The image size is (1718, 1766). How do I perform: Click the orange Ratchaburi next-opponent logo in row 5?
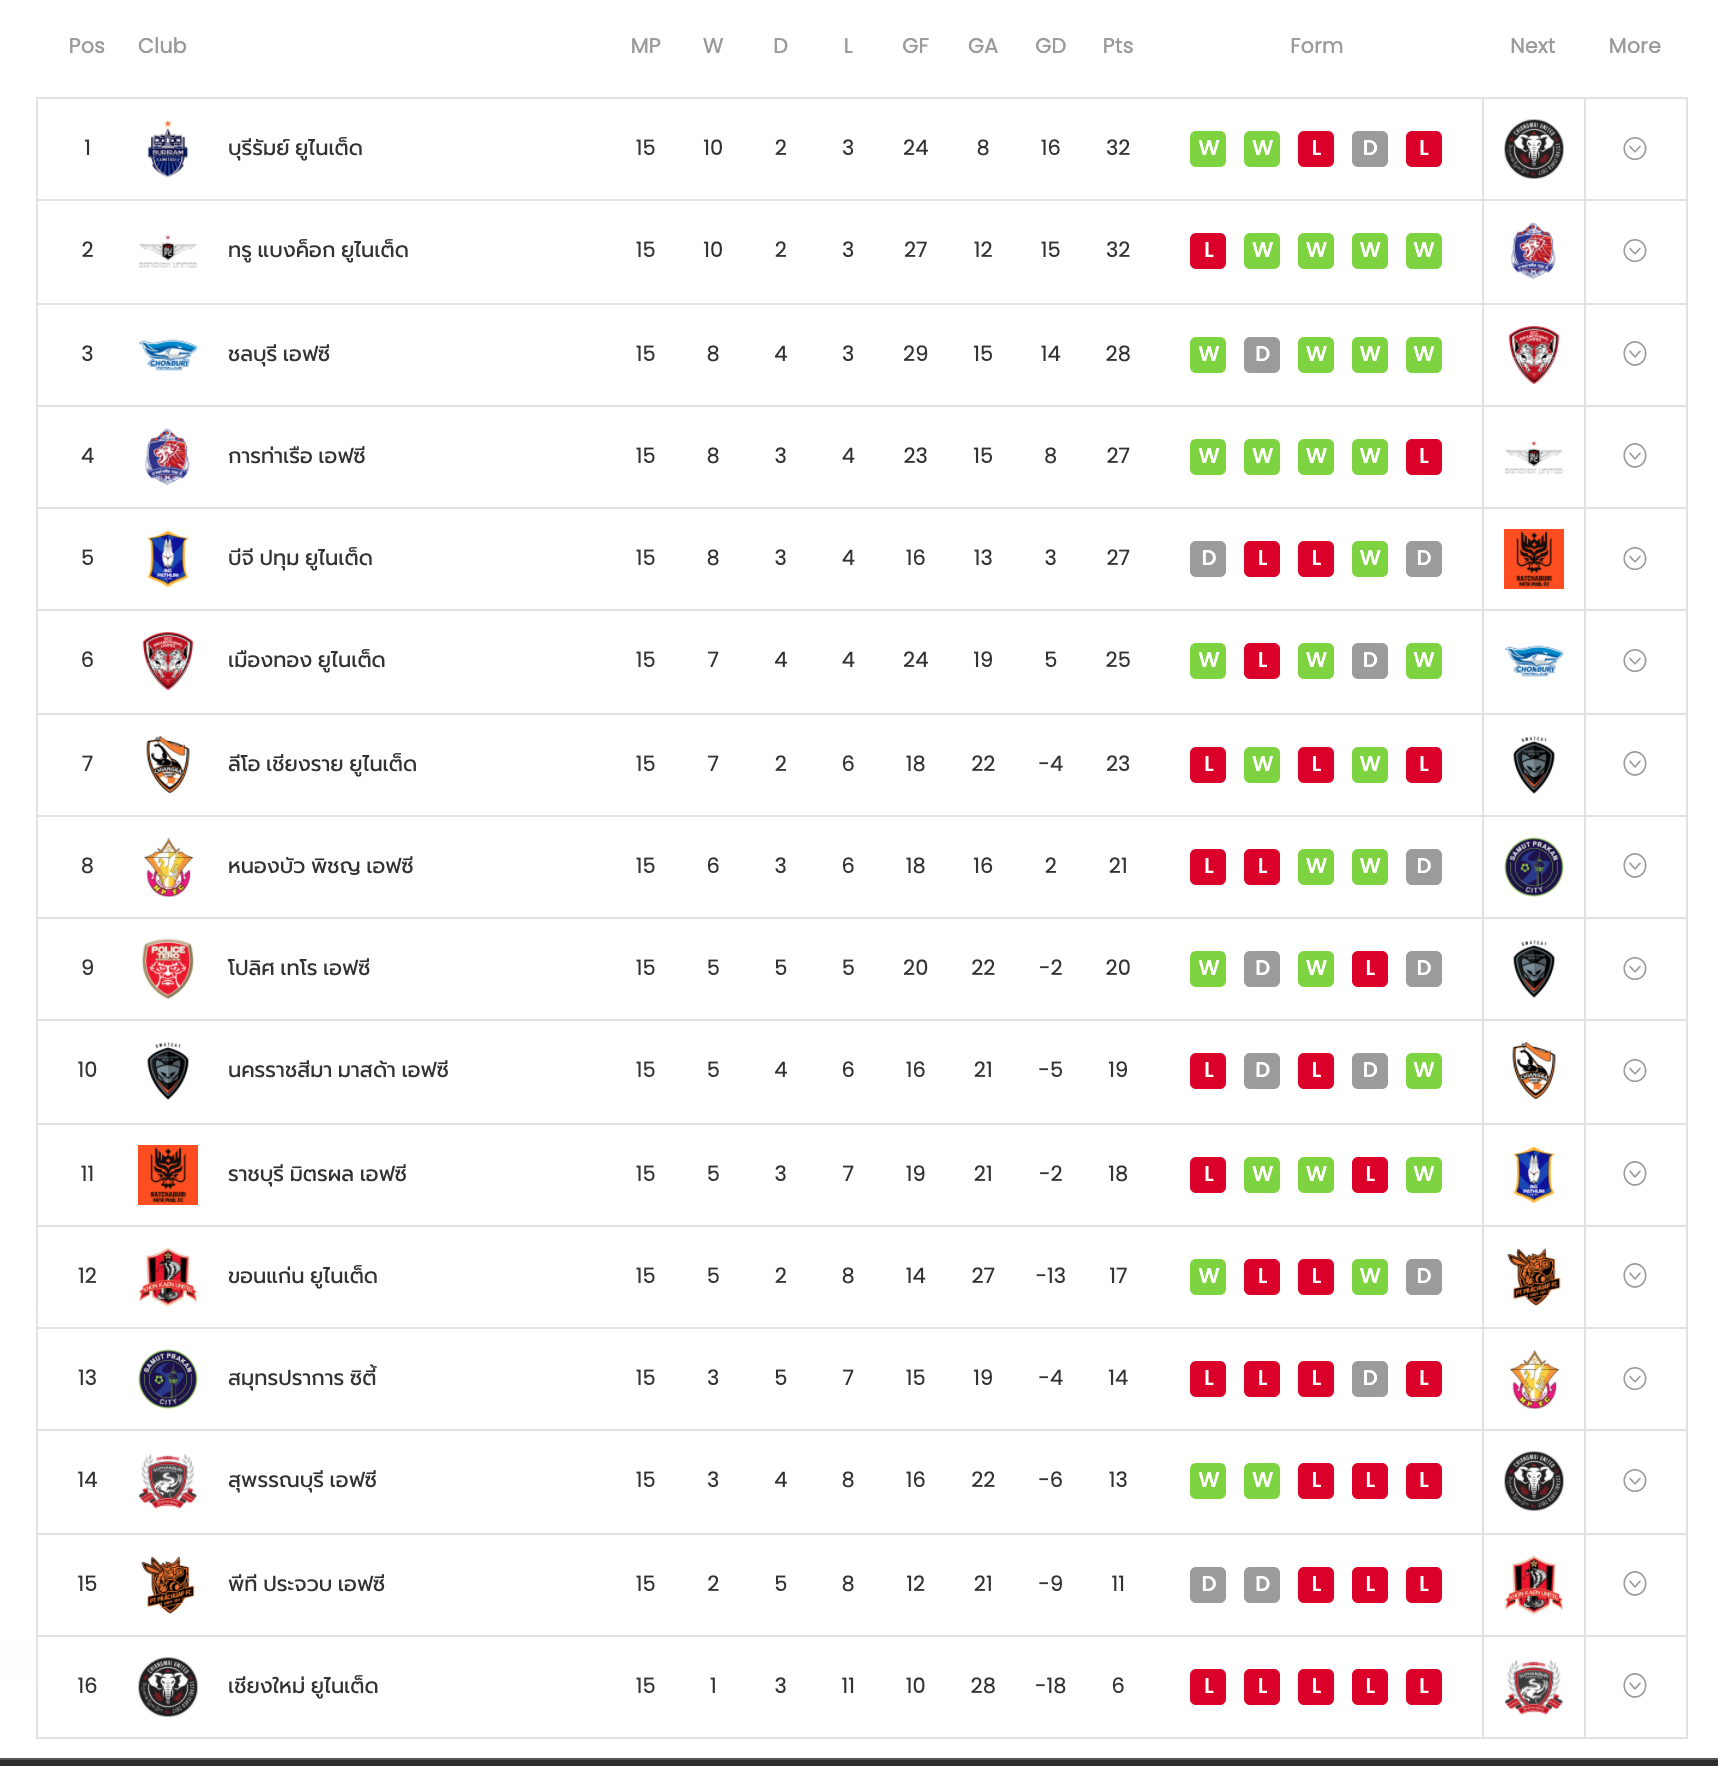click(1534, 559)
